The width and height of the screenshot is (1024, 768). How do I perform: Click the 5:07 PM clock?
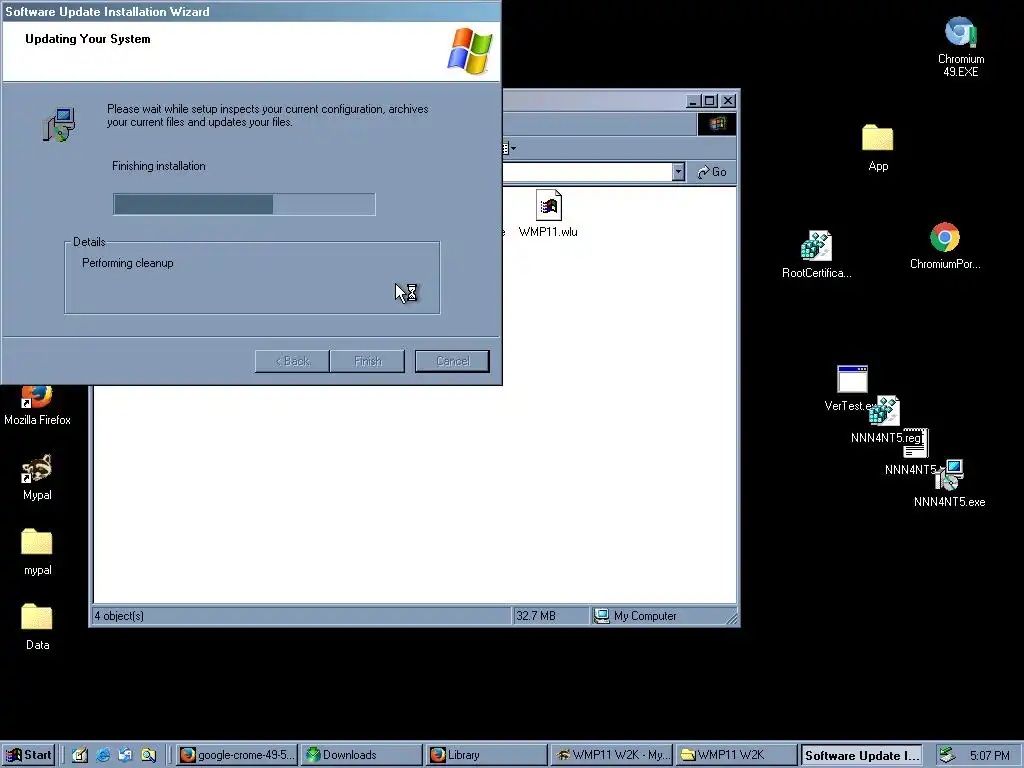(989, 756)
